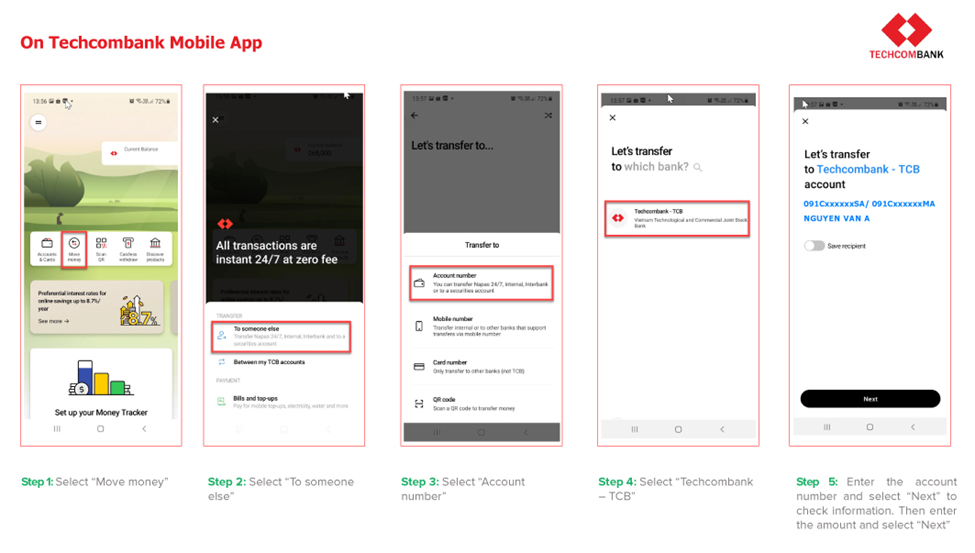Tap phone icon beside Mobile number
This screenshot has height=553, width=975.
(419, 326)
